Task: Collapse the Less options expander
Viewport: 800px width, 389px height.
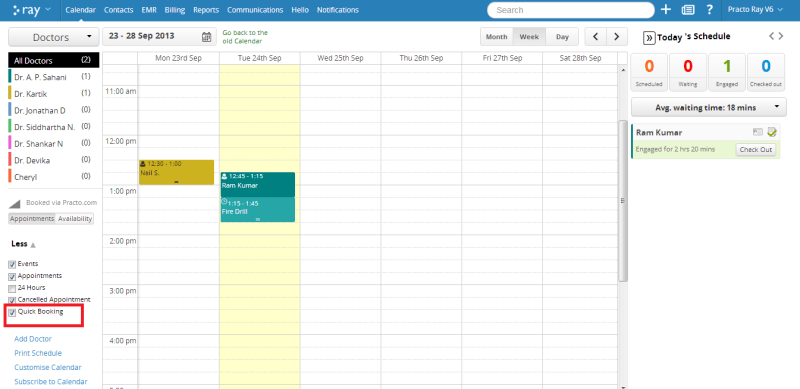Action: coord(23,244)
